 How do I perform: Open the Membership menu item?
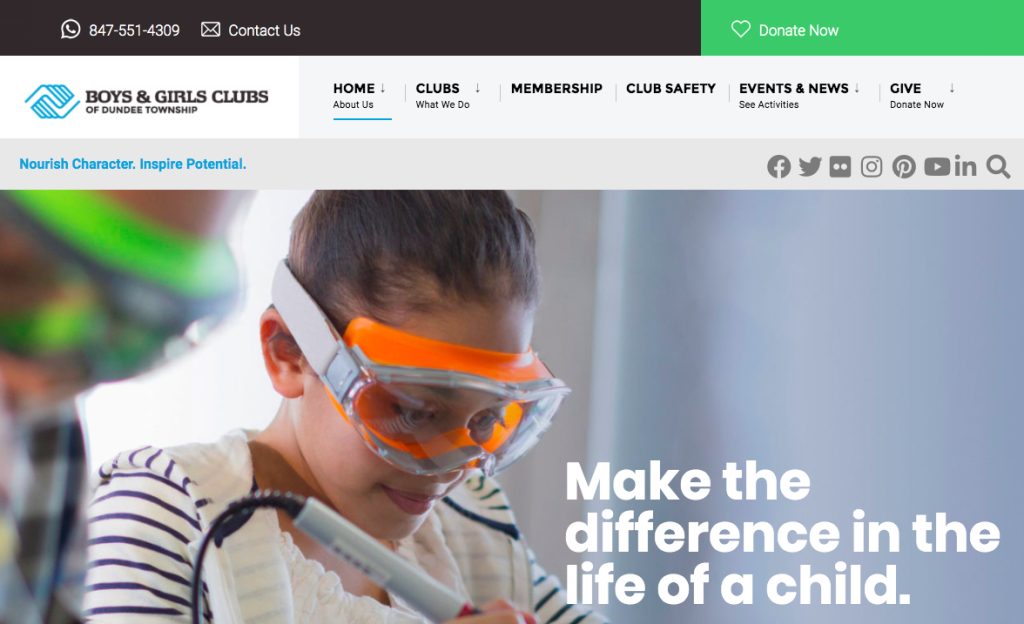556,88
